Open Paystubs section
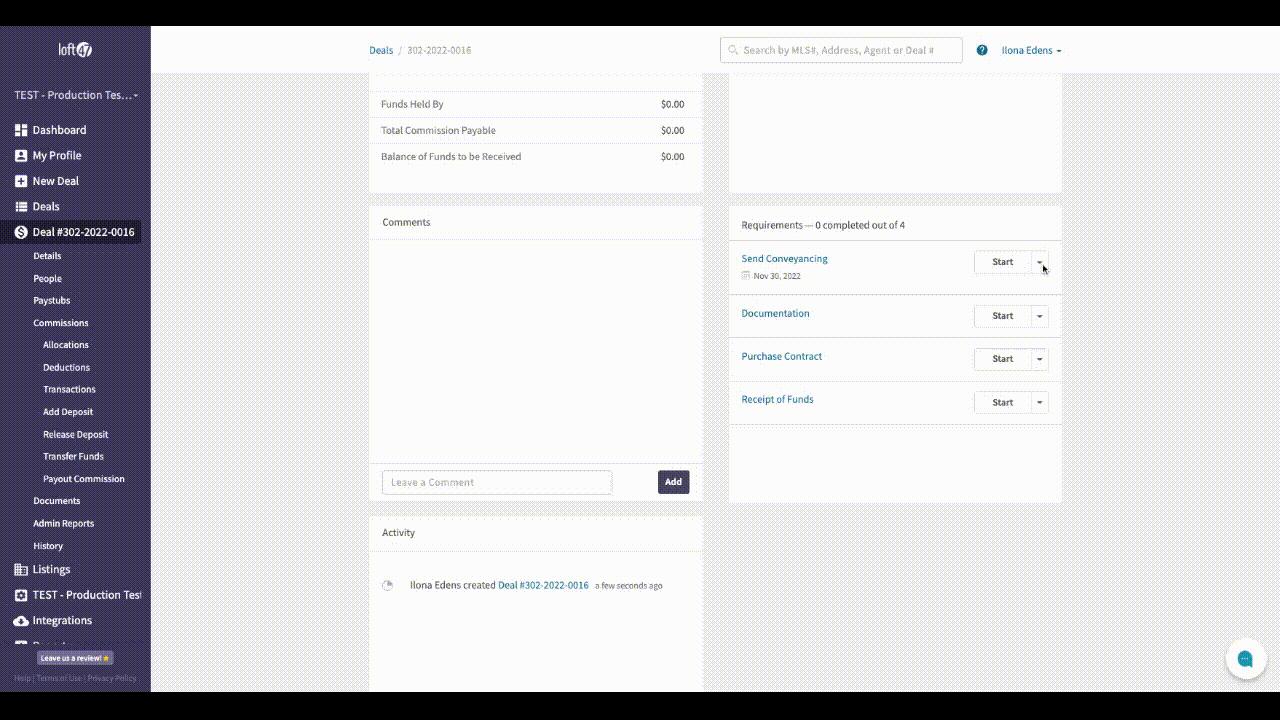This screenshot has height=720, width=1280. (51, 301)
